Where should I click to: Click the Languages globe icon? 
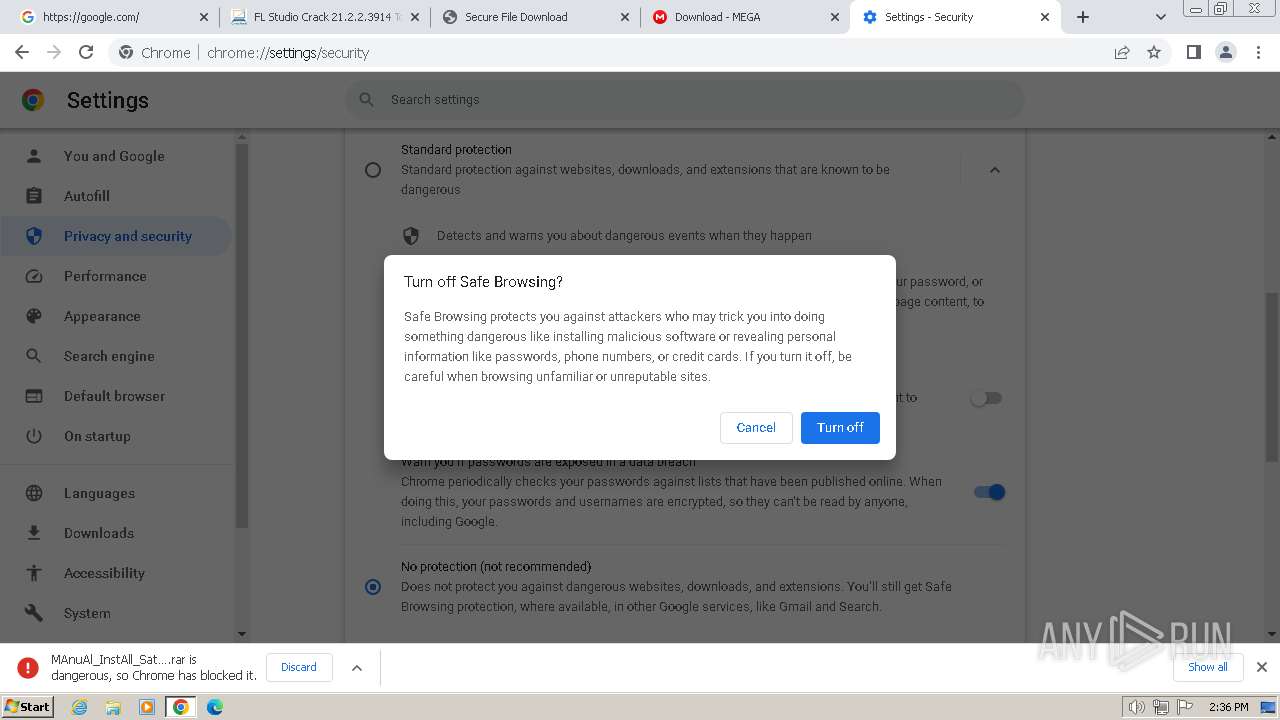34,493
